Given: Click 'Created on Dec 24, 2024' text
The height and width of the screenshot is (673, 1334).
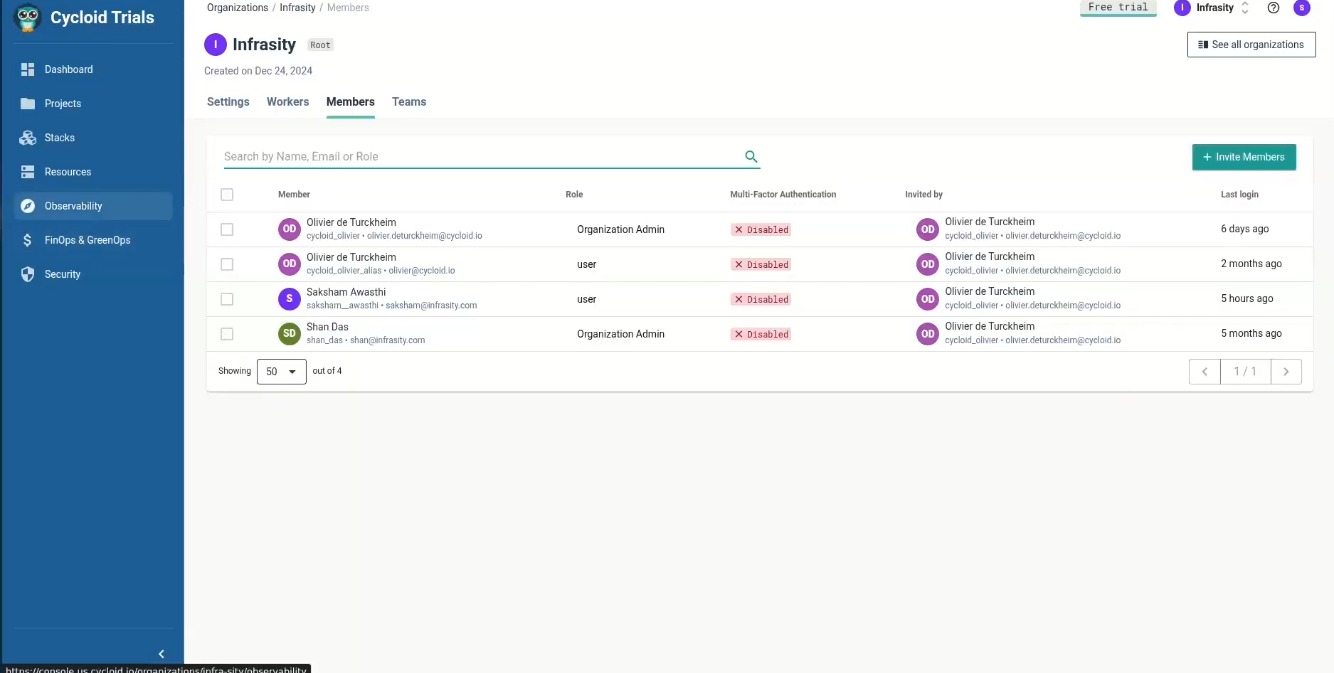Looking at the screenshot, I should pyautogui.click(x=258, y=71).
